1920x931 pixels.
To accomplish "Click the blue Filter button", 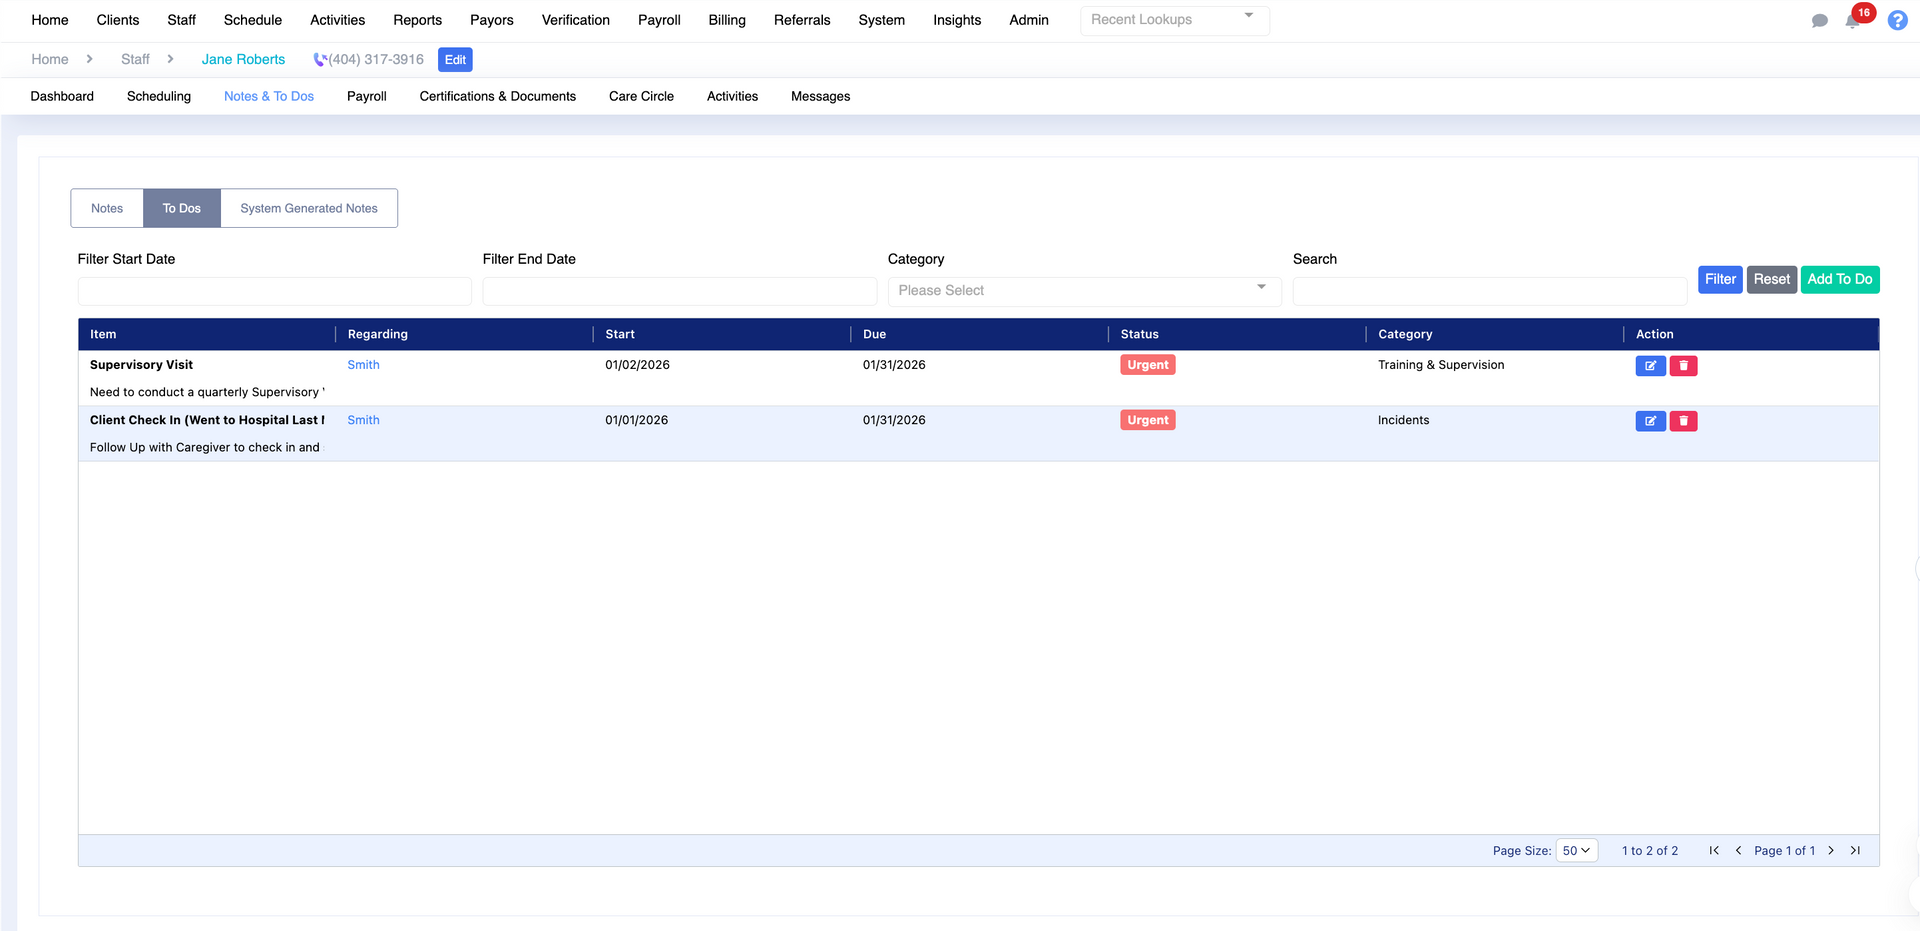I will tap(1720, 279).
